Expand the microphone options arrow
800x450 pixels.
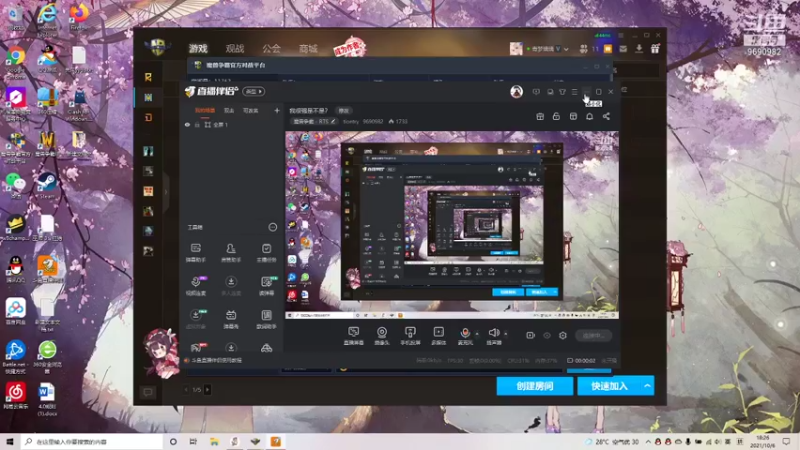point(478,334)
